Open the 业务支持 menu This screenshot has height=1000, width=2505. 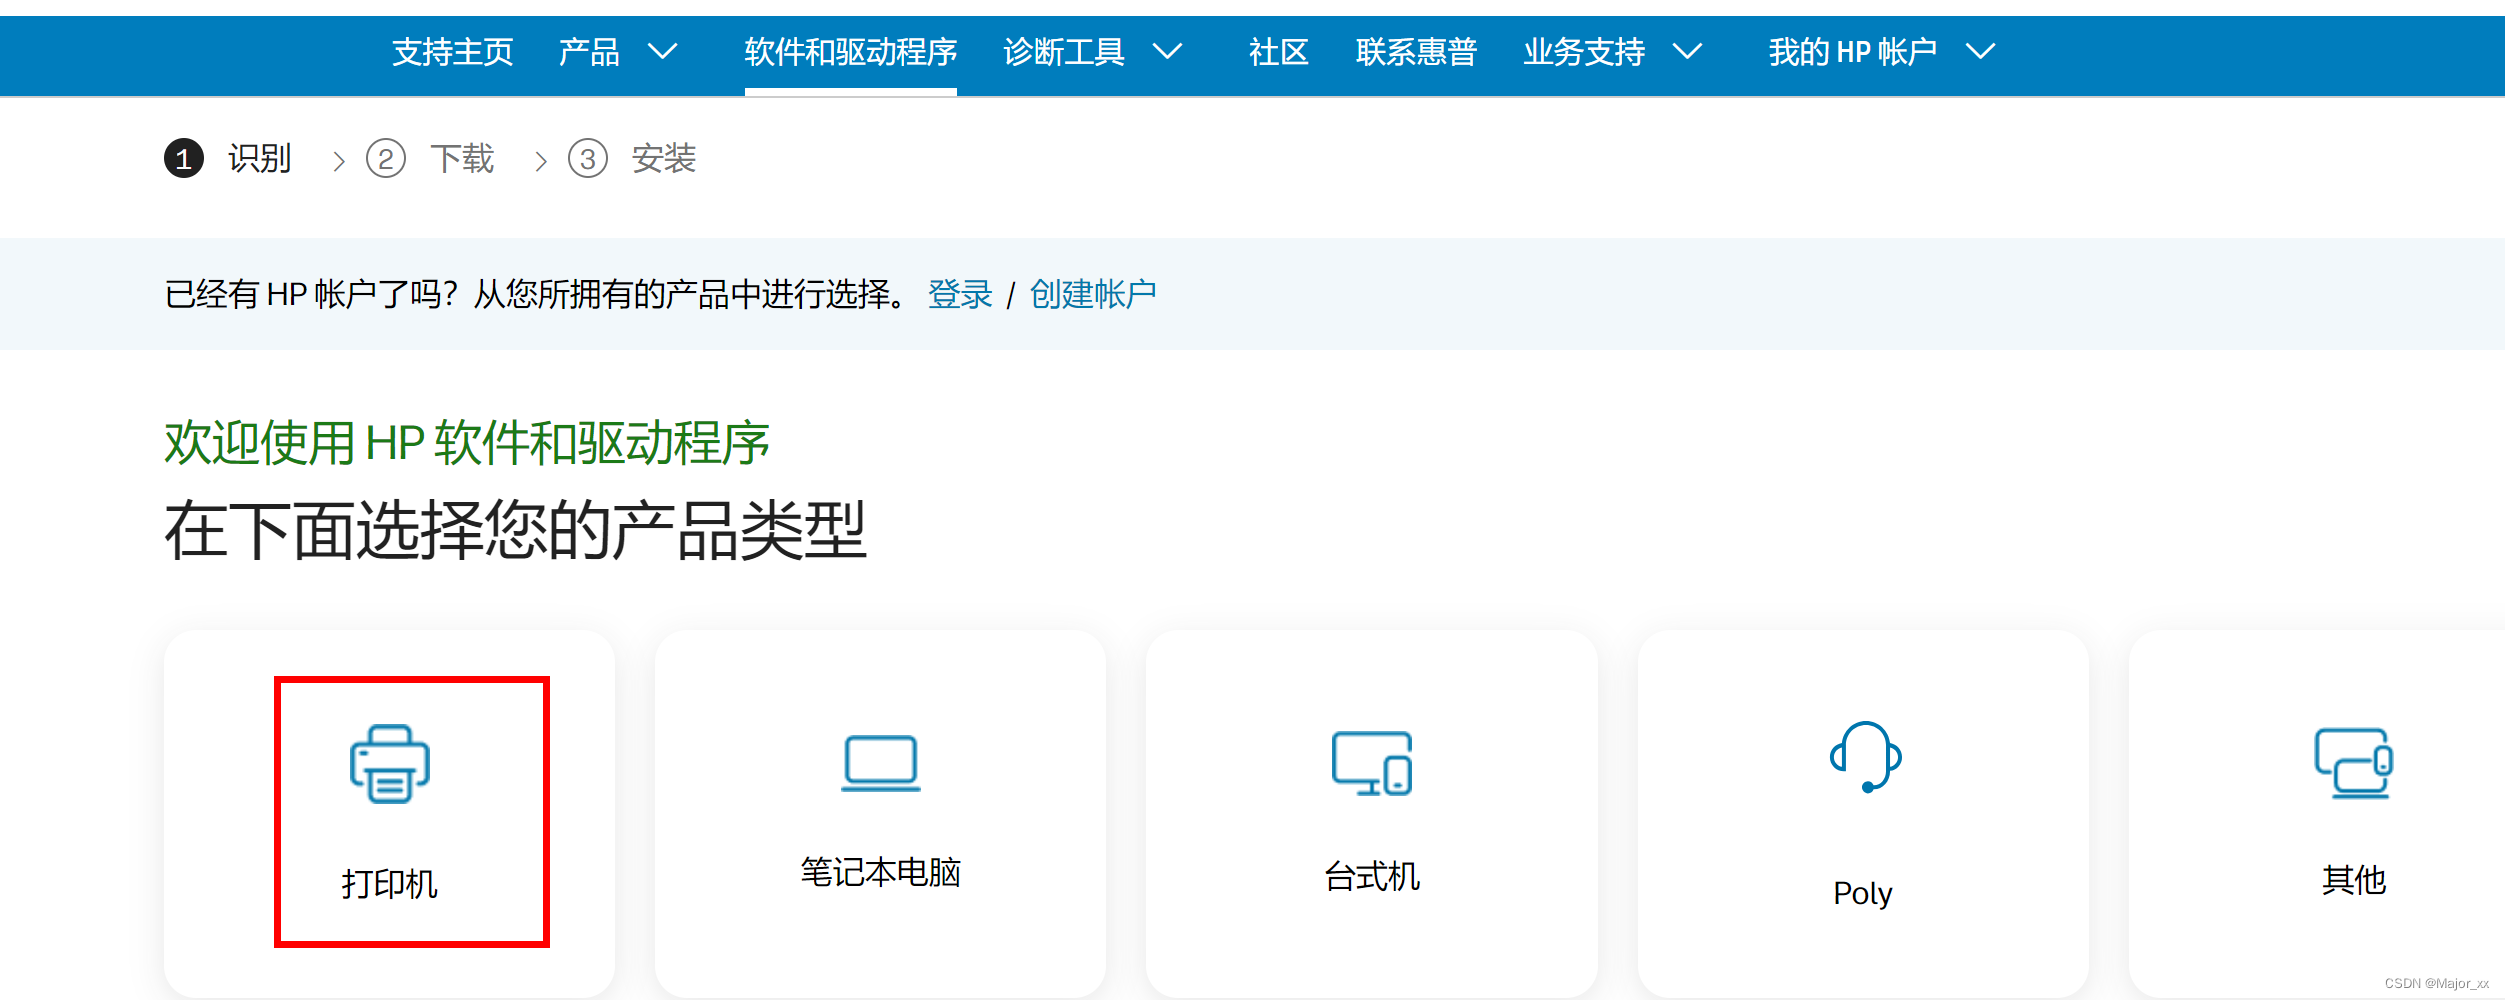pos(1585,52)
